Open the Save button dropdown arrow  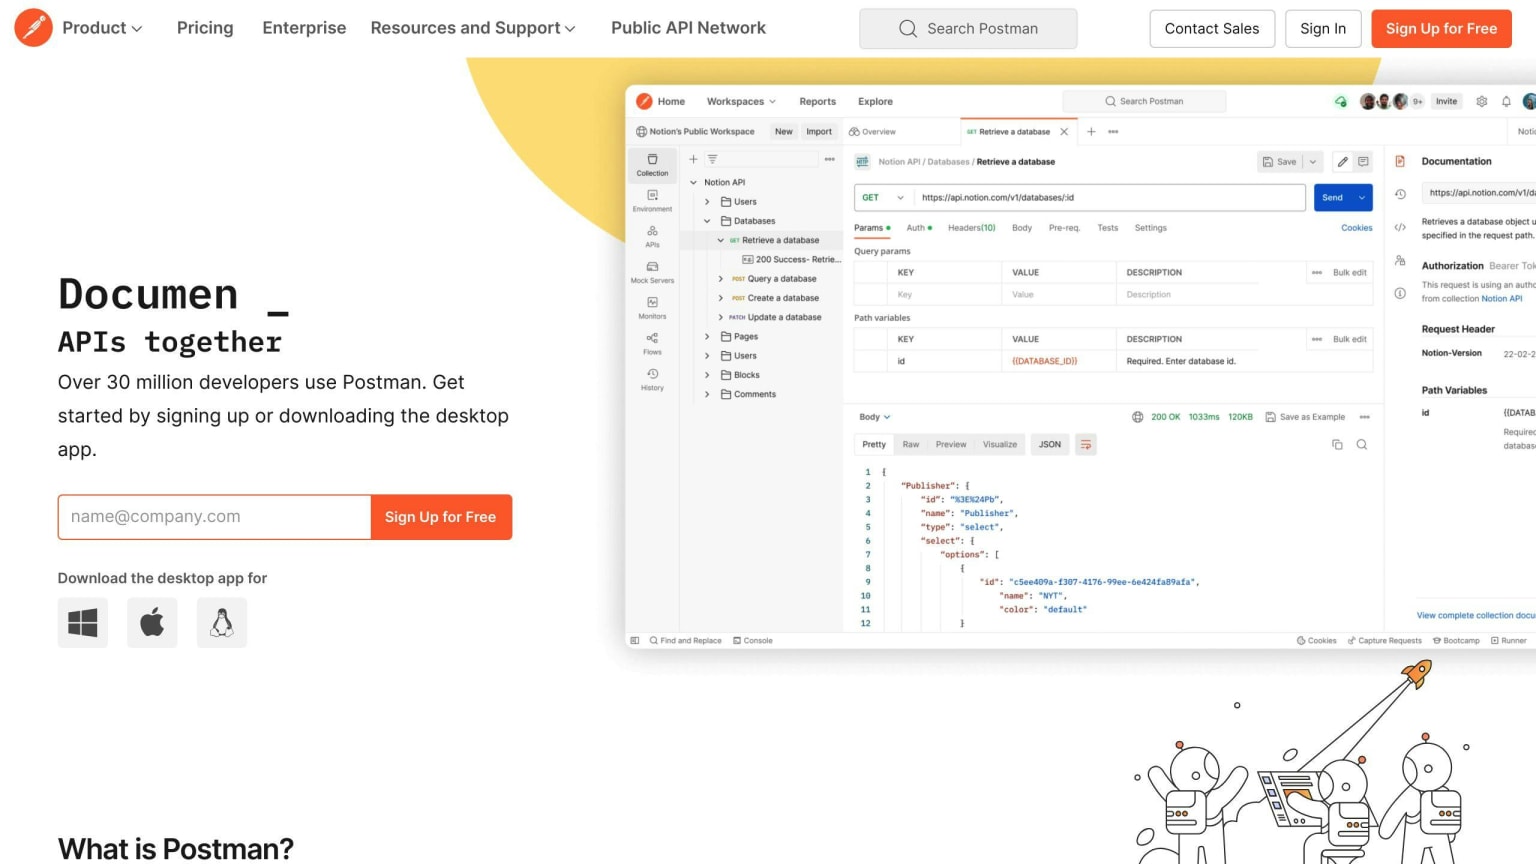[1313, 162]
